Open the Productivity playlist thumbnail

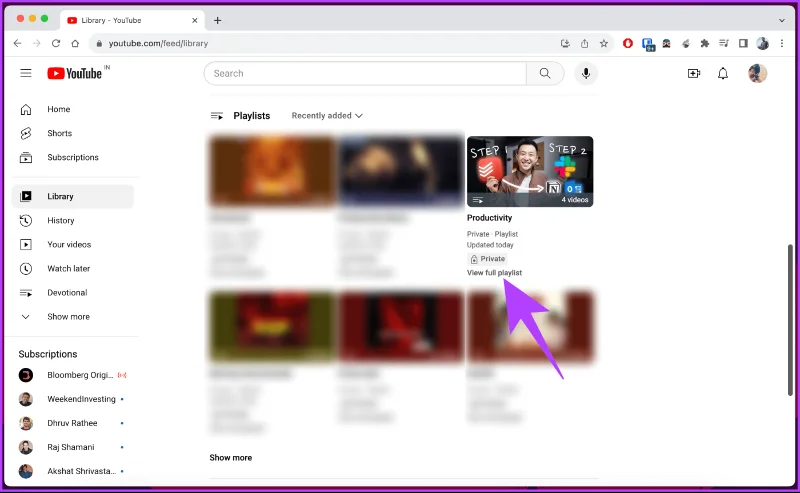tap(530, 171)
